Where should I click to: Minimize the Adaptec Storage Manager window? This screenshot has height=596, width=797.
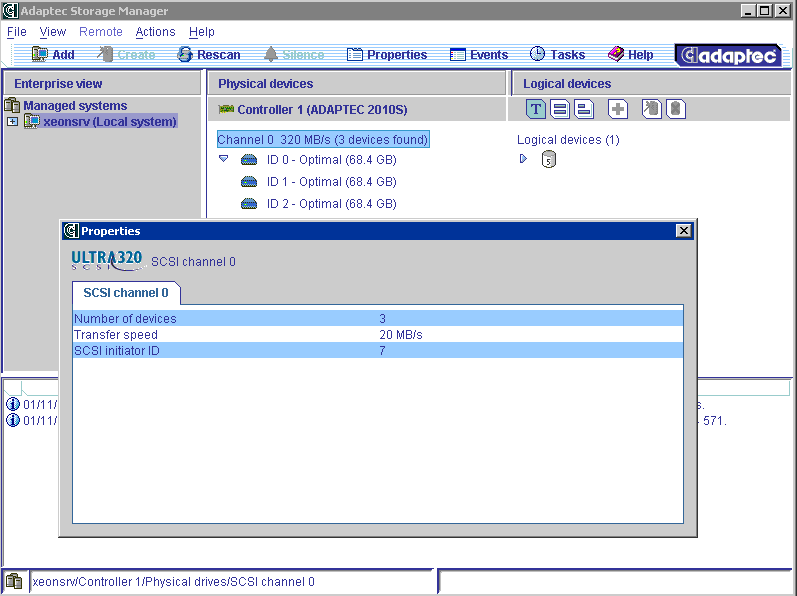click(x=748, y=11)
